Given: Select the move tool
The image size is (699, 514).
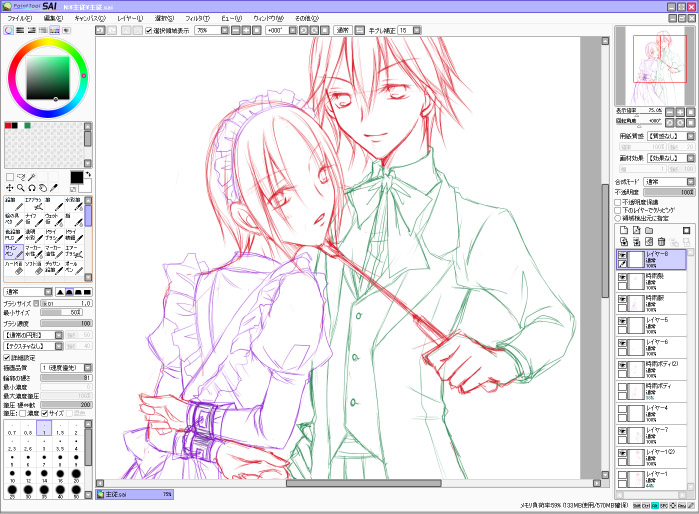Looking at the screenshot, I should tap(9, 188).
